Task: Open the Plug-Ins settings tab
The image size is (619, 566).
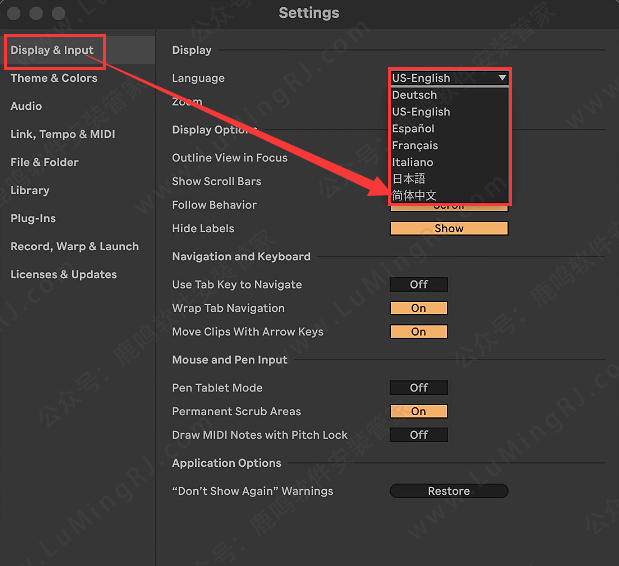Action: (x=33, y=218)
